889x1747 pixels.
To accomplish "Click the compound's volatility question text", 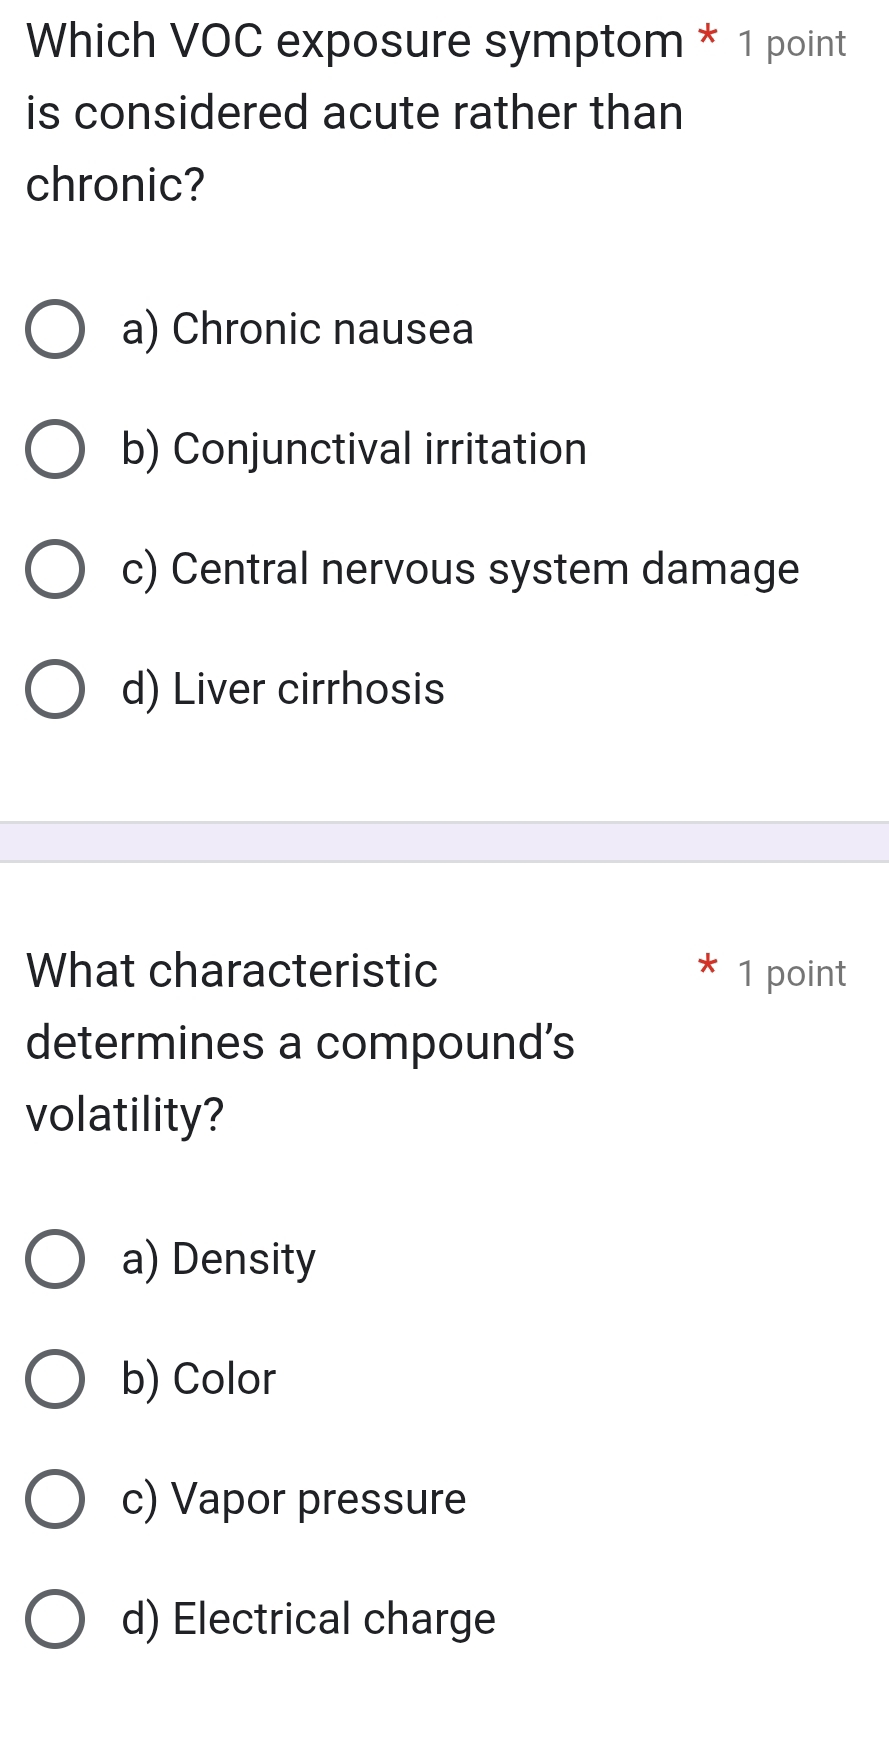I will [300, 1042].
